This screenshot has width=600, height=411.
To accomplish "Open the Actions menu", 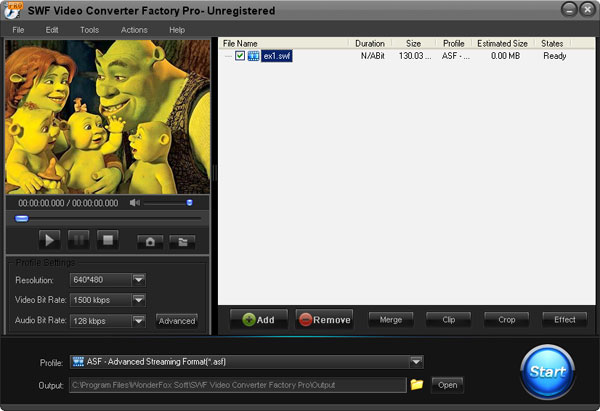I will click(x=134, y=30).
